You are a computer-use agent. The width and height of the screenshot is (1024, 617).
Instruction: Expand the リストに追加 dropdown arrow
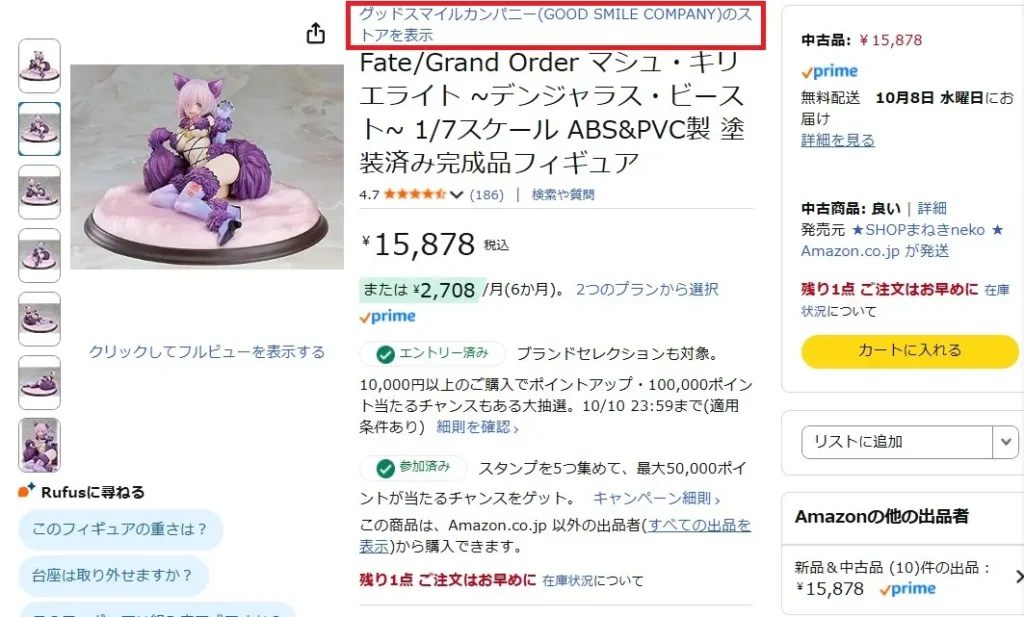pos(1006,442)
